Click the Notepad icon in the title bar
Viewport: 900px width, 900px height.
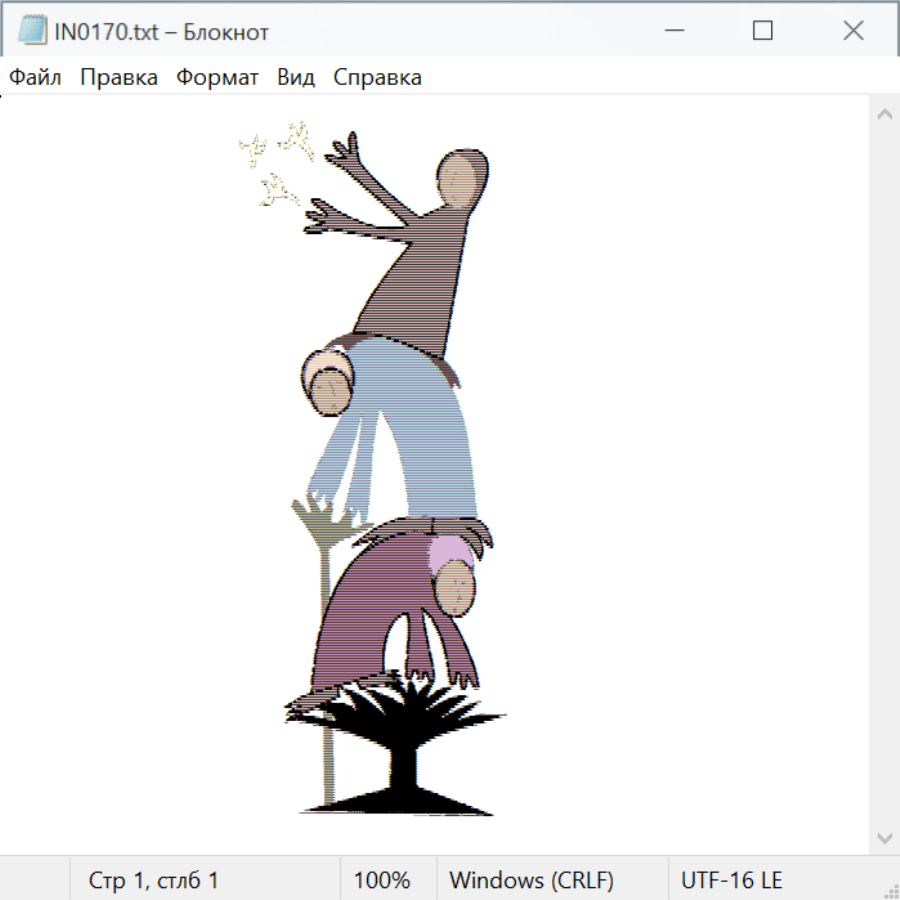(32, 31)
